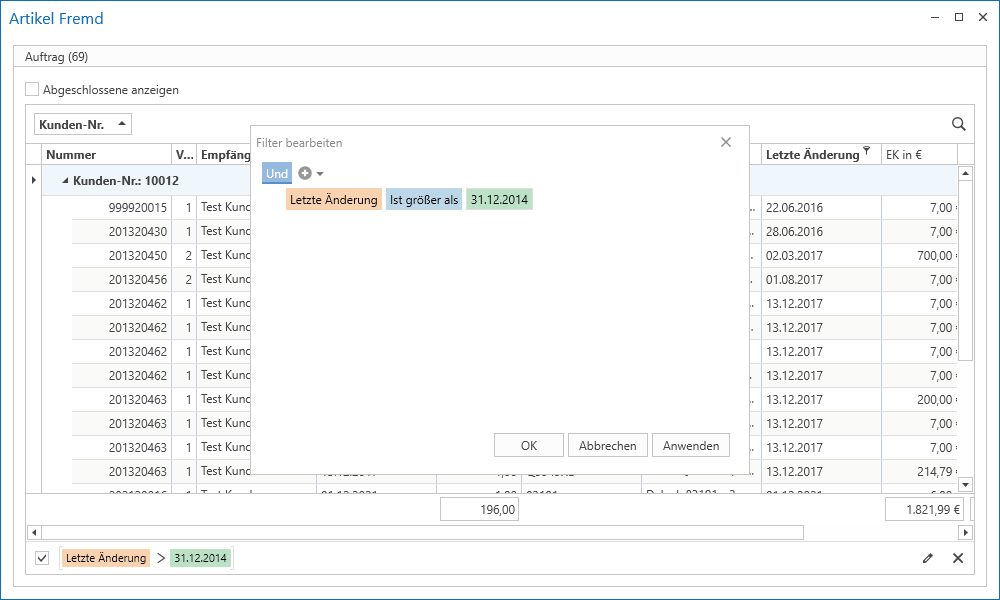The image size is (1000, 600).
Task: Open the dropdown arrow next to the plus icon
Action: pos(320,174)
